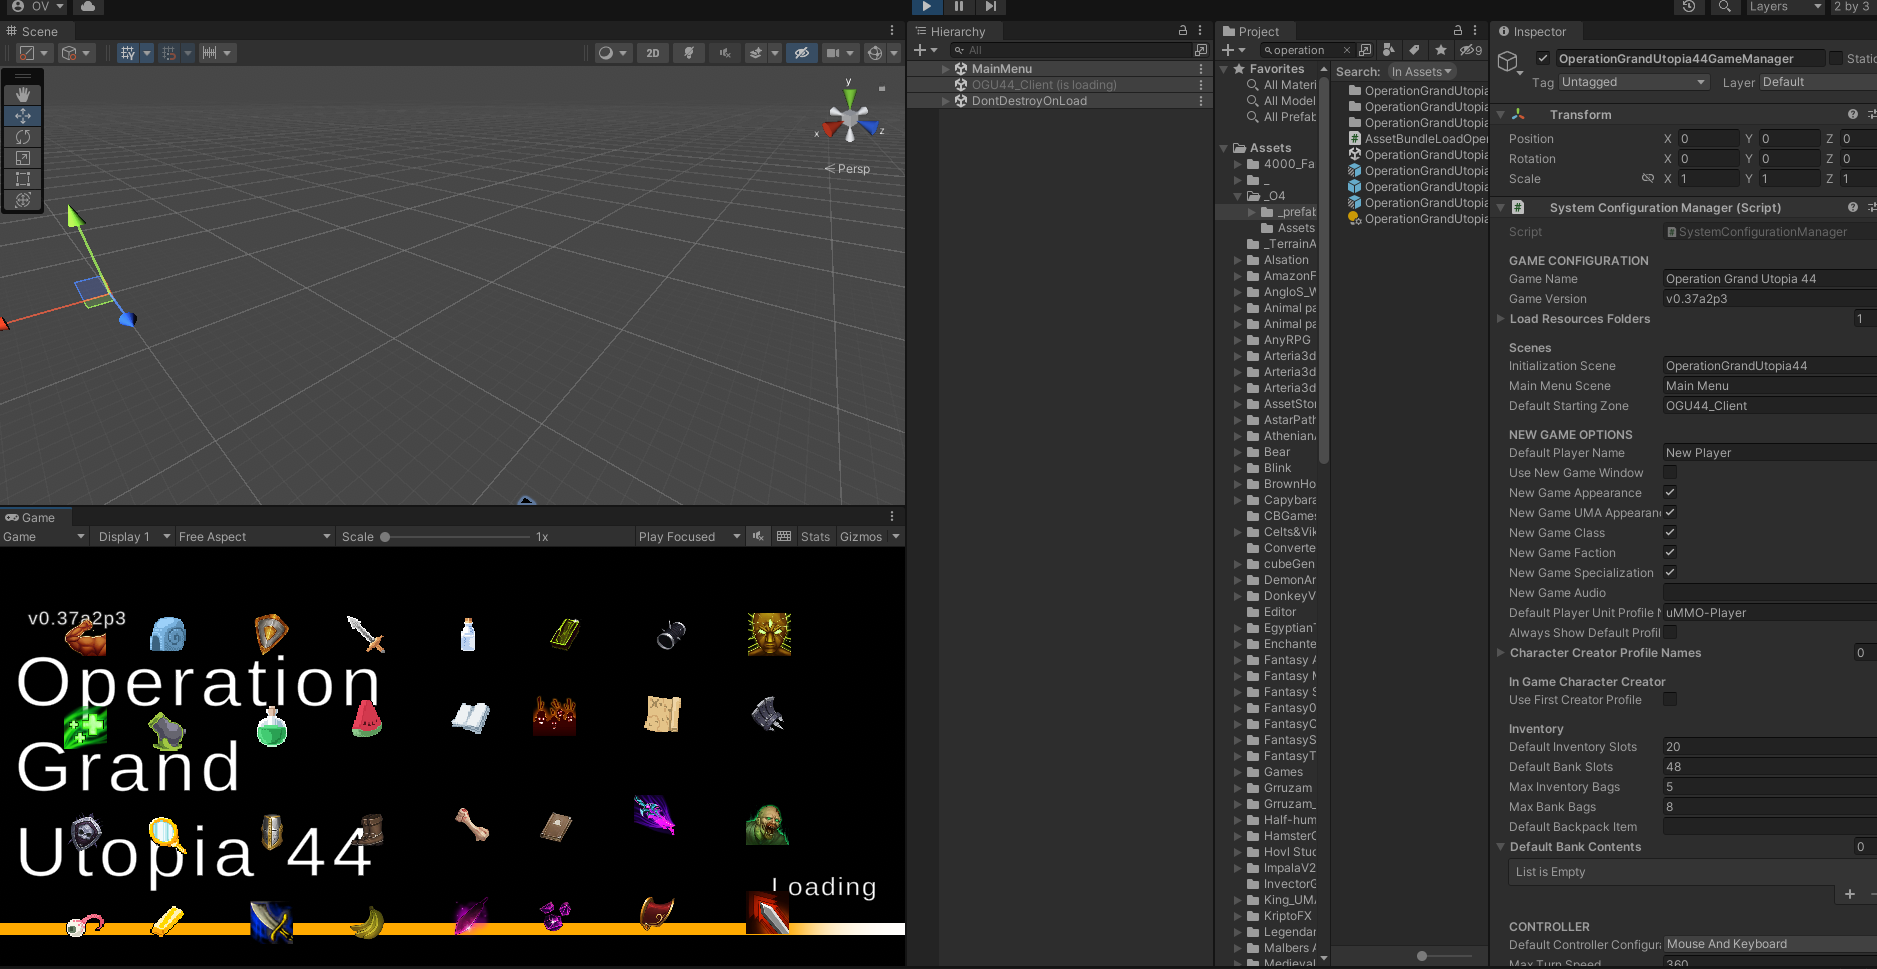This screenshot has height=969, width=1877.
Task: Select the Hand tool in Scene view
Action: 23,95
